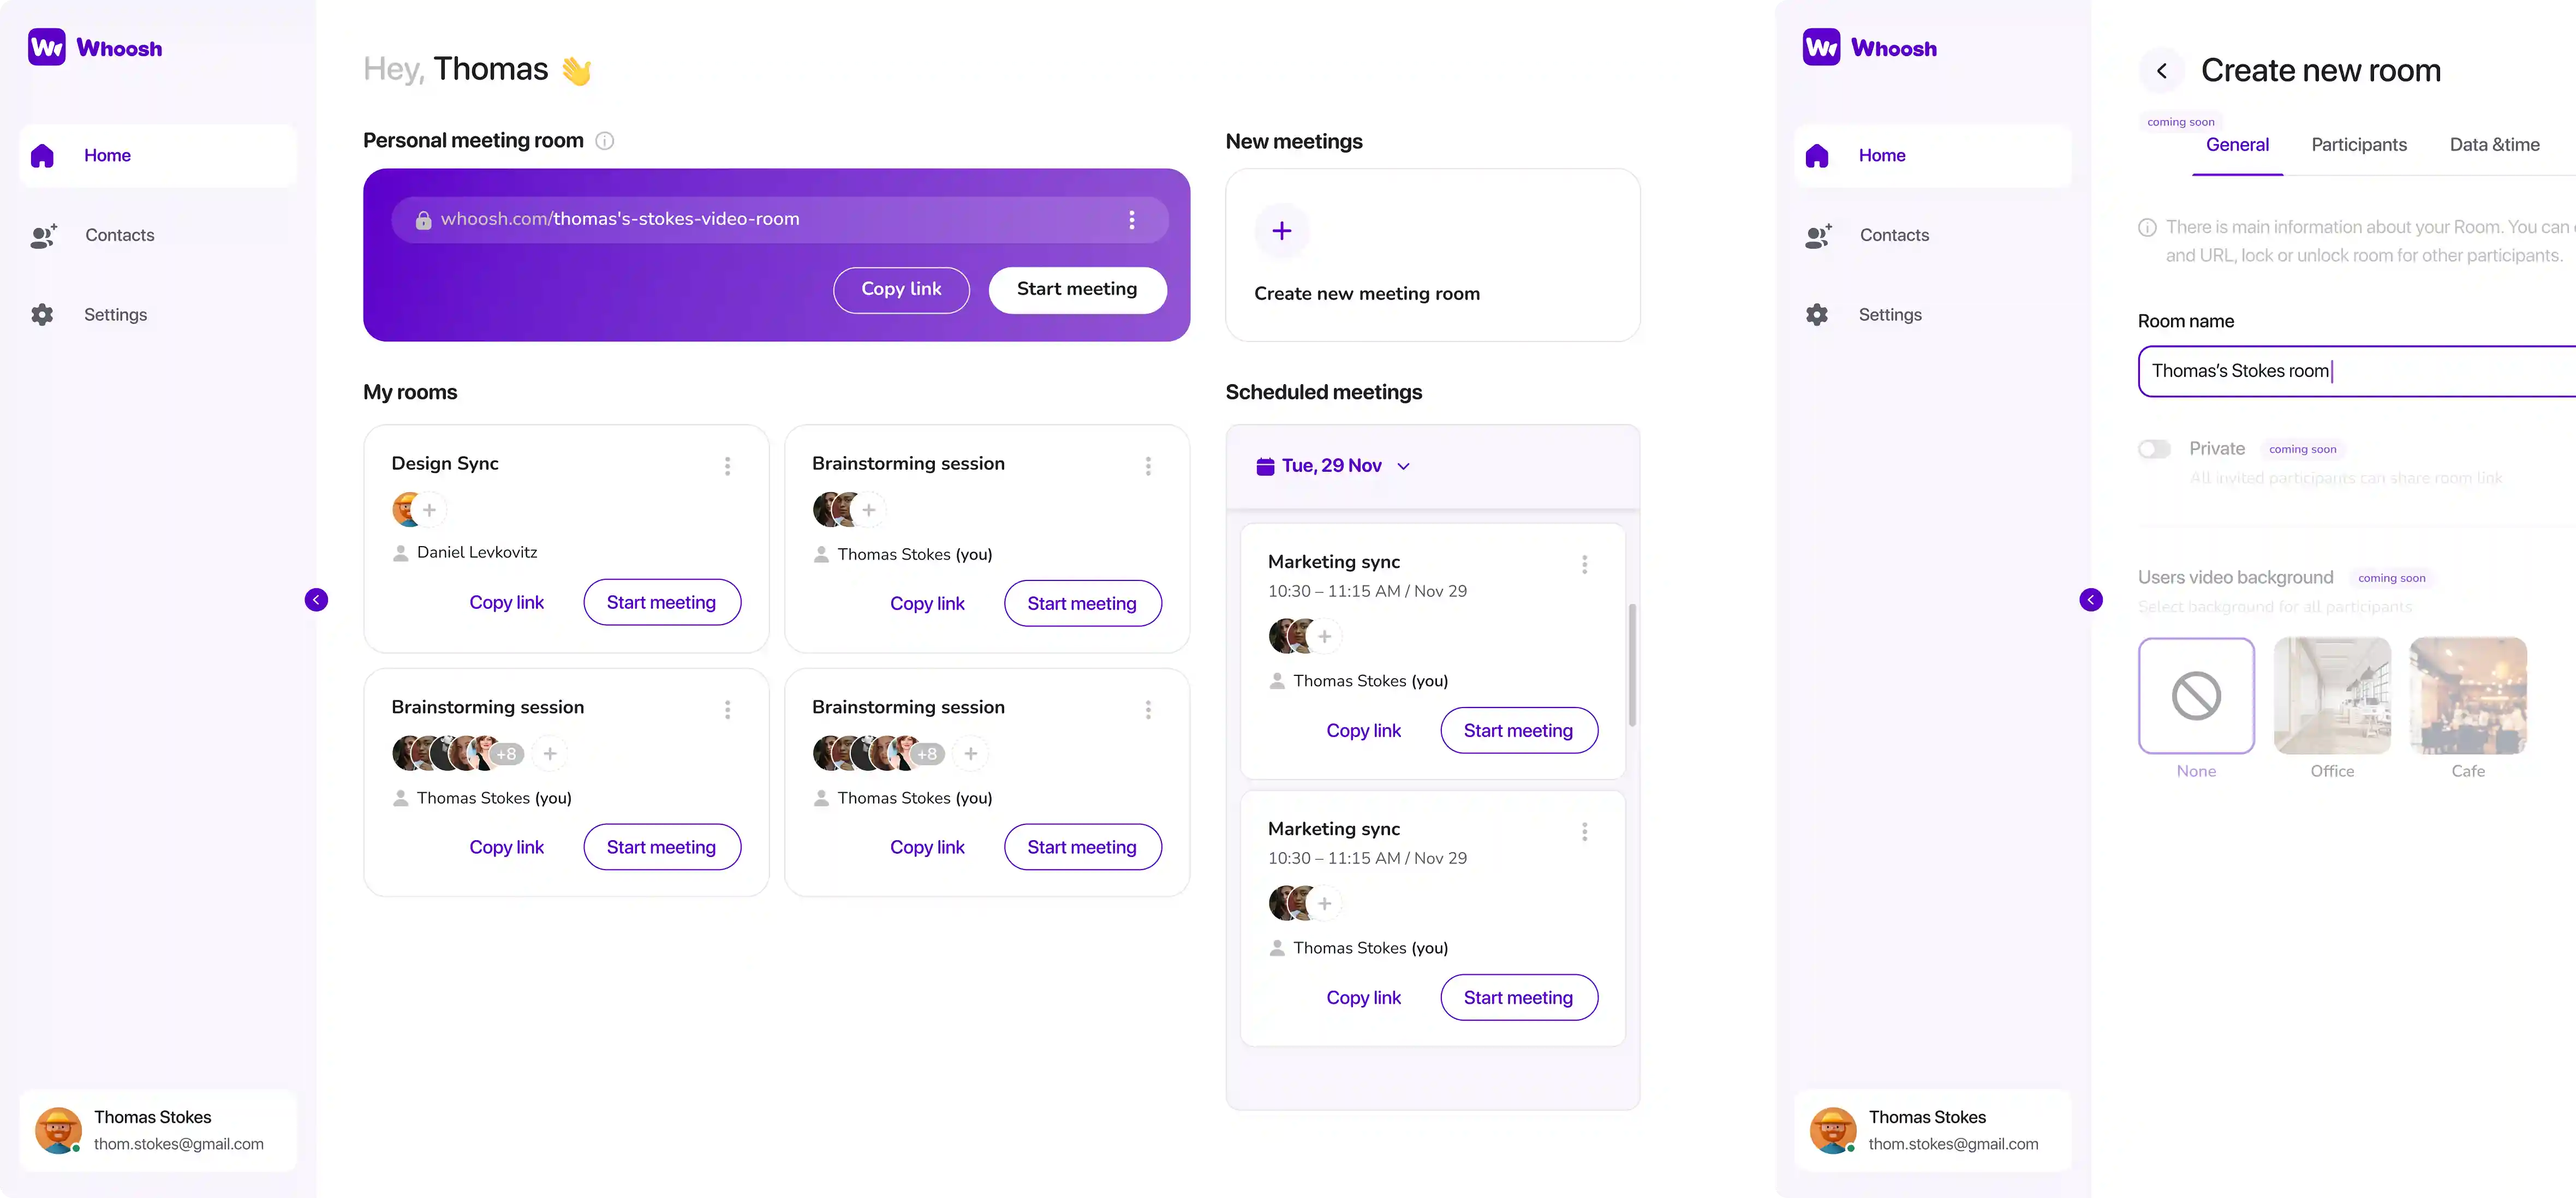
Task: Switch to the Participants tab
Action: point(2358,145)
